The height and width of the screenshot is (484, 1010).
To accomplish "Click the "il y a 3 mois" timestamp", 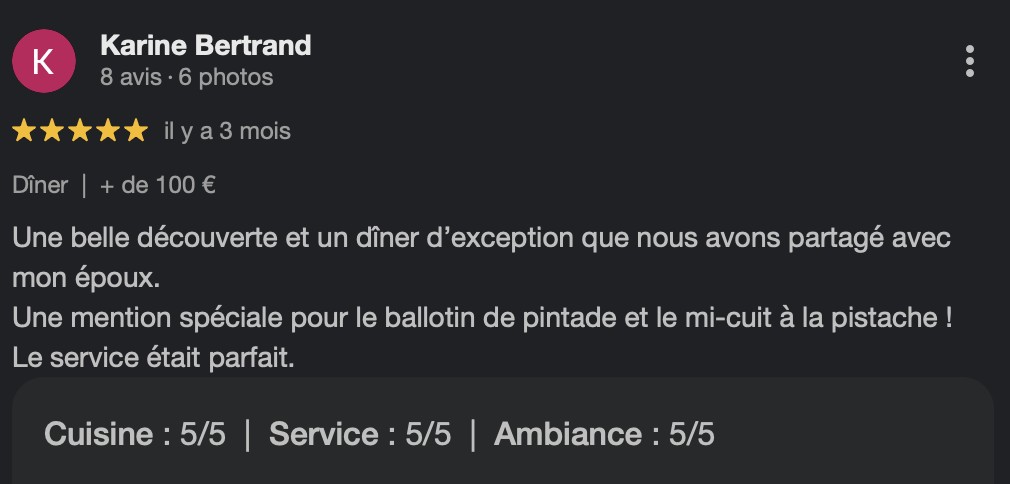I will [x=227, y=131].
